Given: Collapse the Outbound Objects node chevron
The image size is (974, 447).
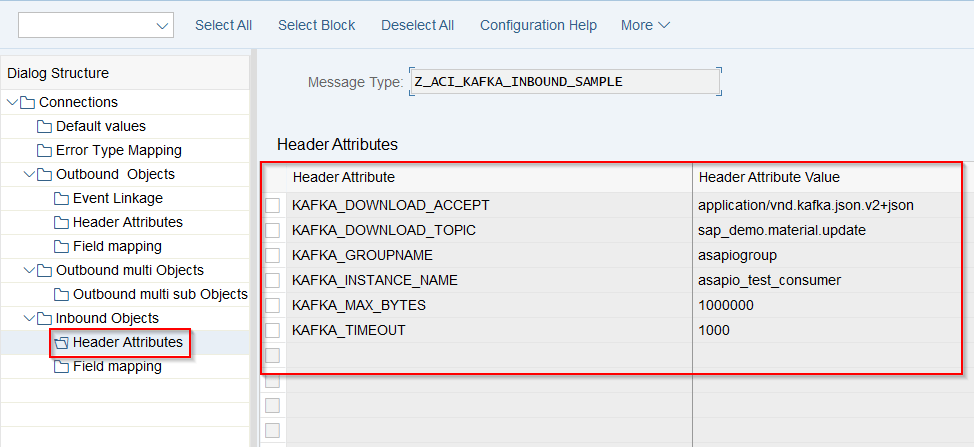Looking at the screenshot, I should [x=29, y=174].
